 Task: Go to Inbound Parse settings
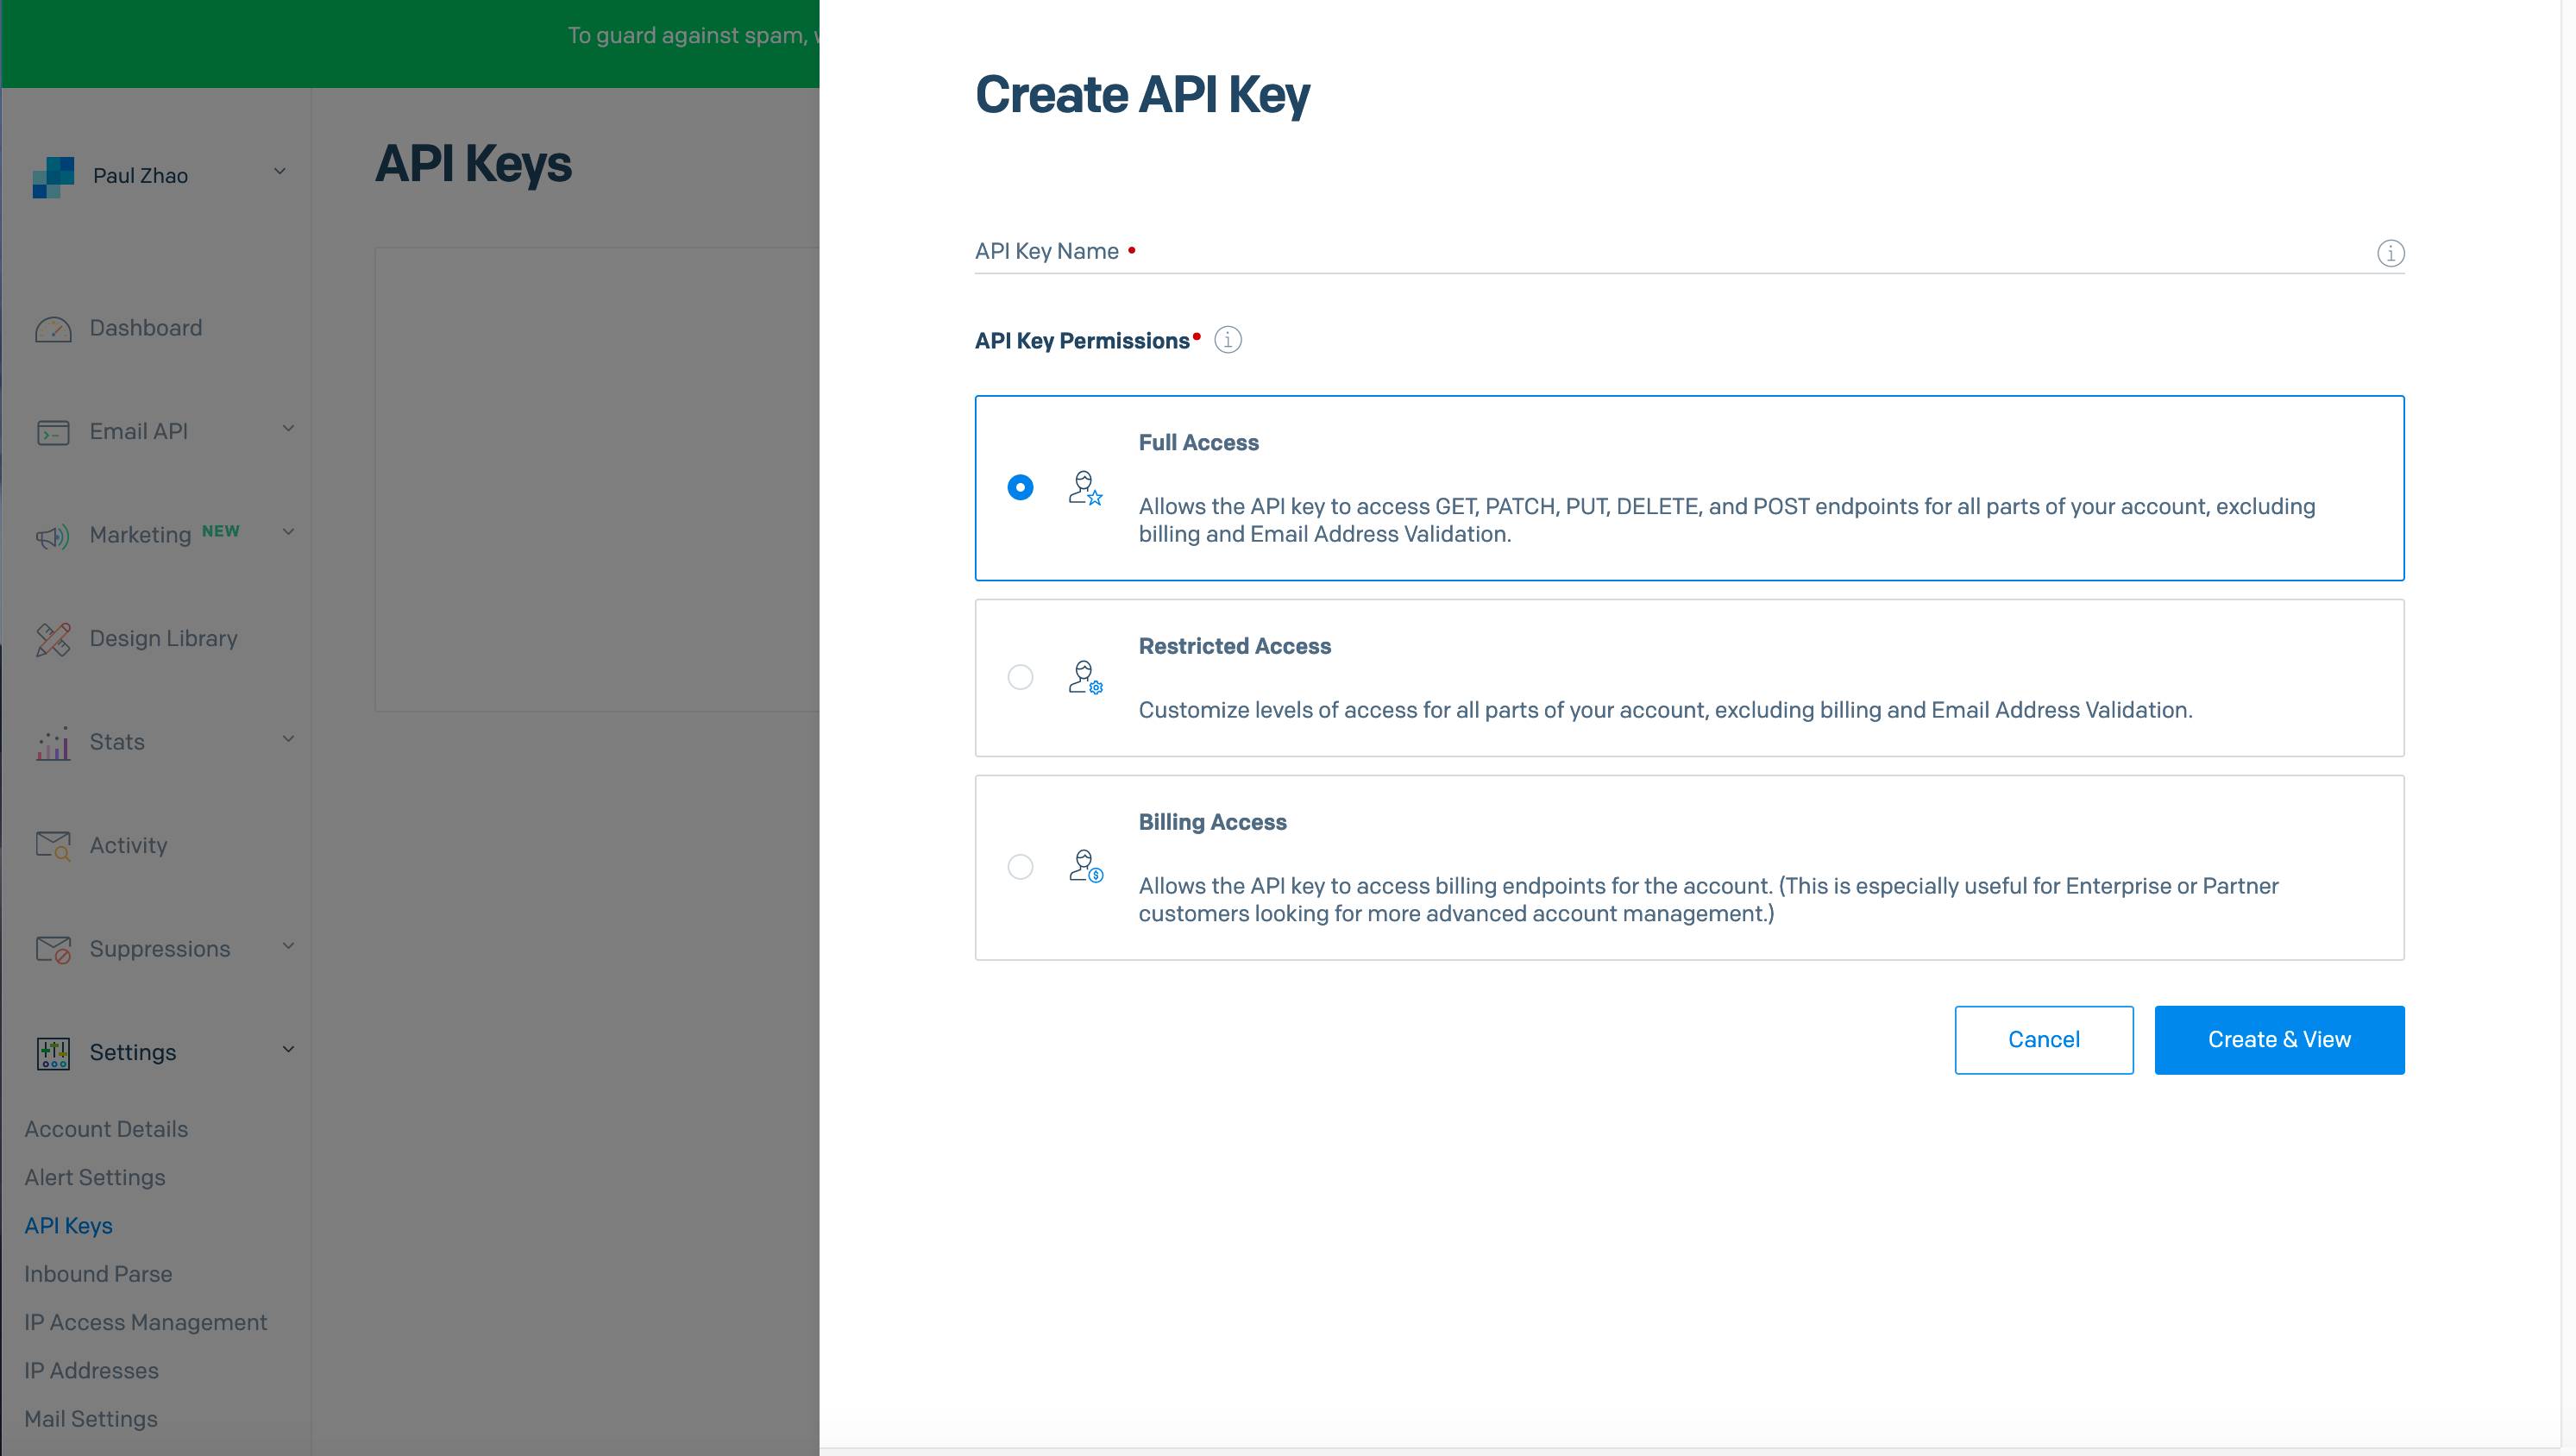98,1274
